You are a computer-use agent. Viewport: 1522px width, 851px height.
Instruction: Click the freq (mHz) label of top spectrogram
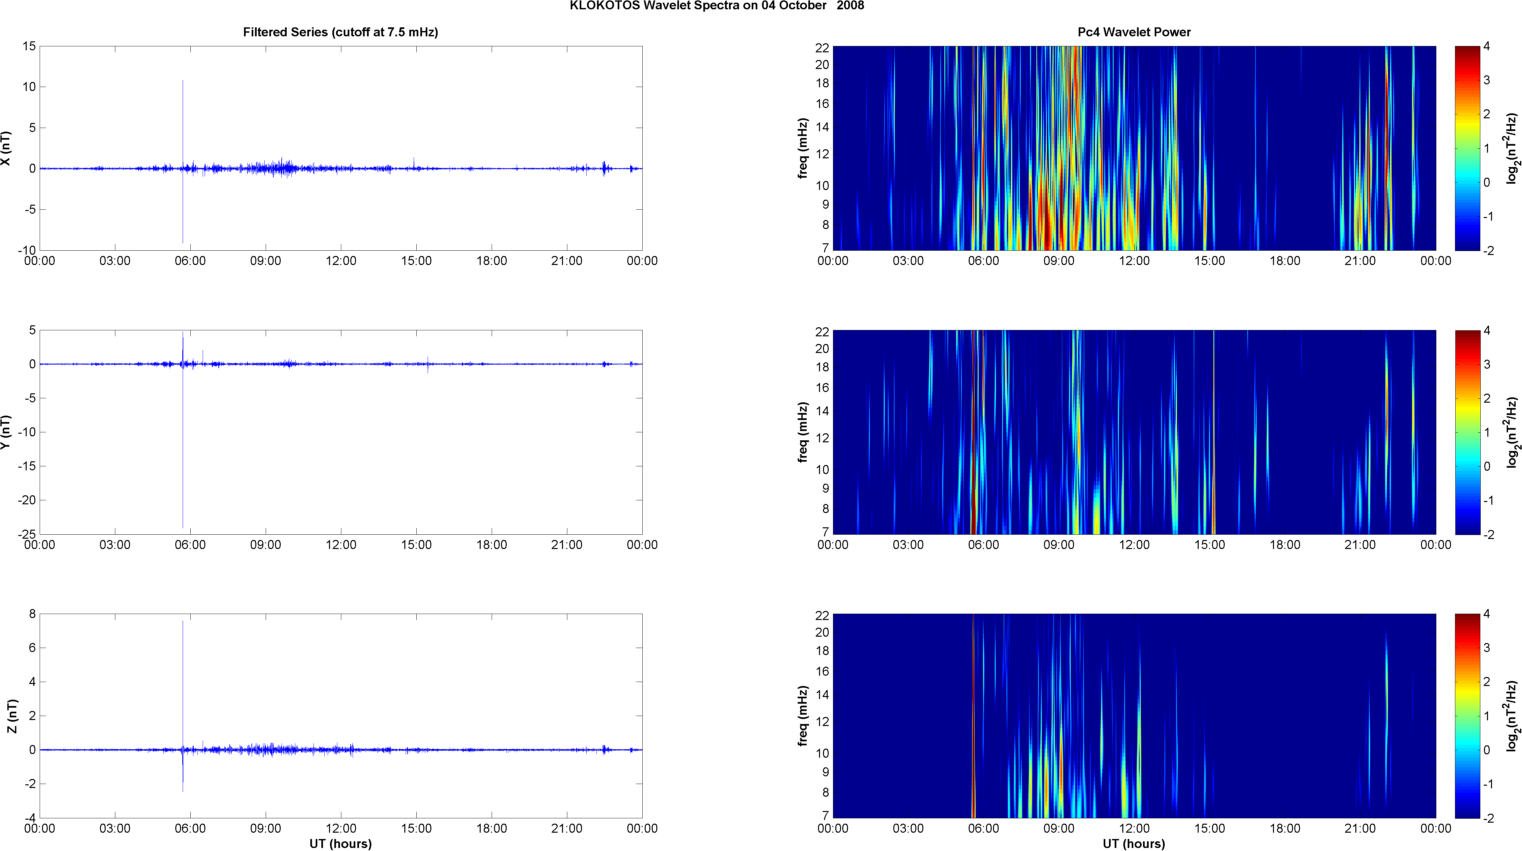click(802, 148)
